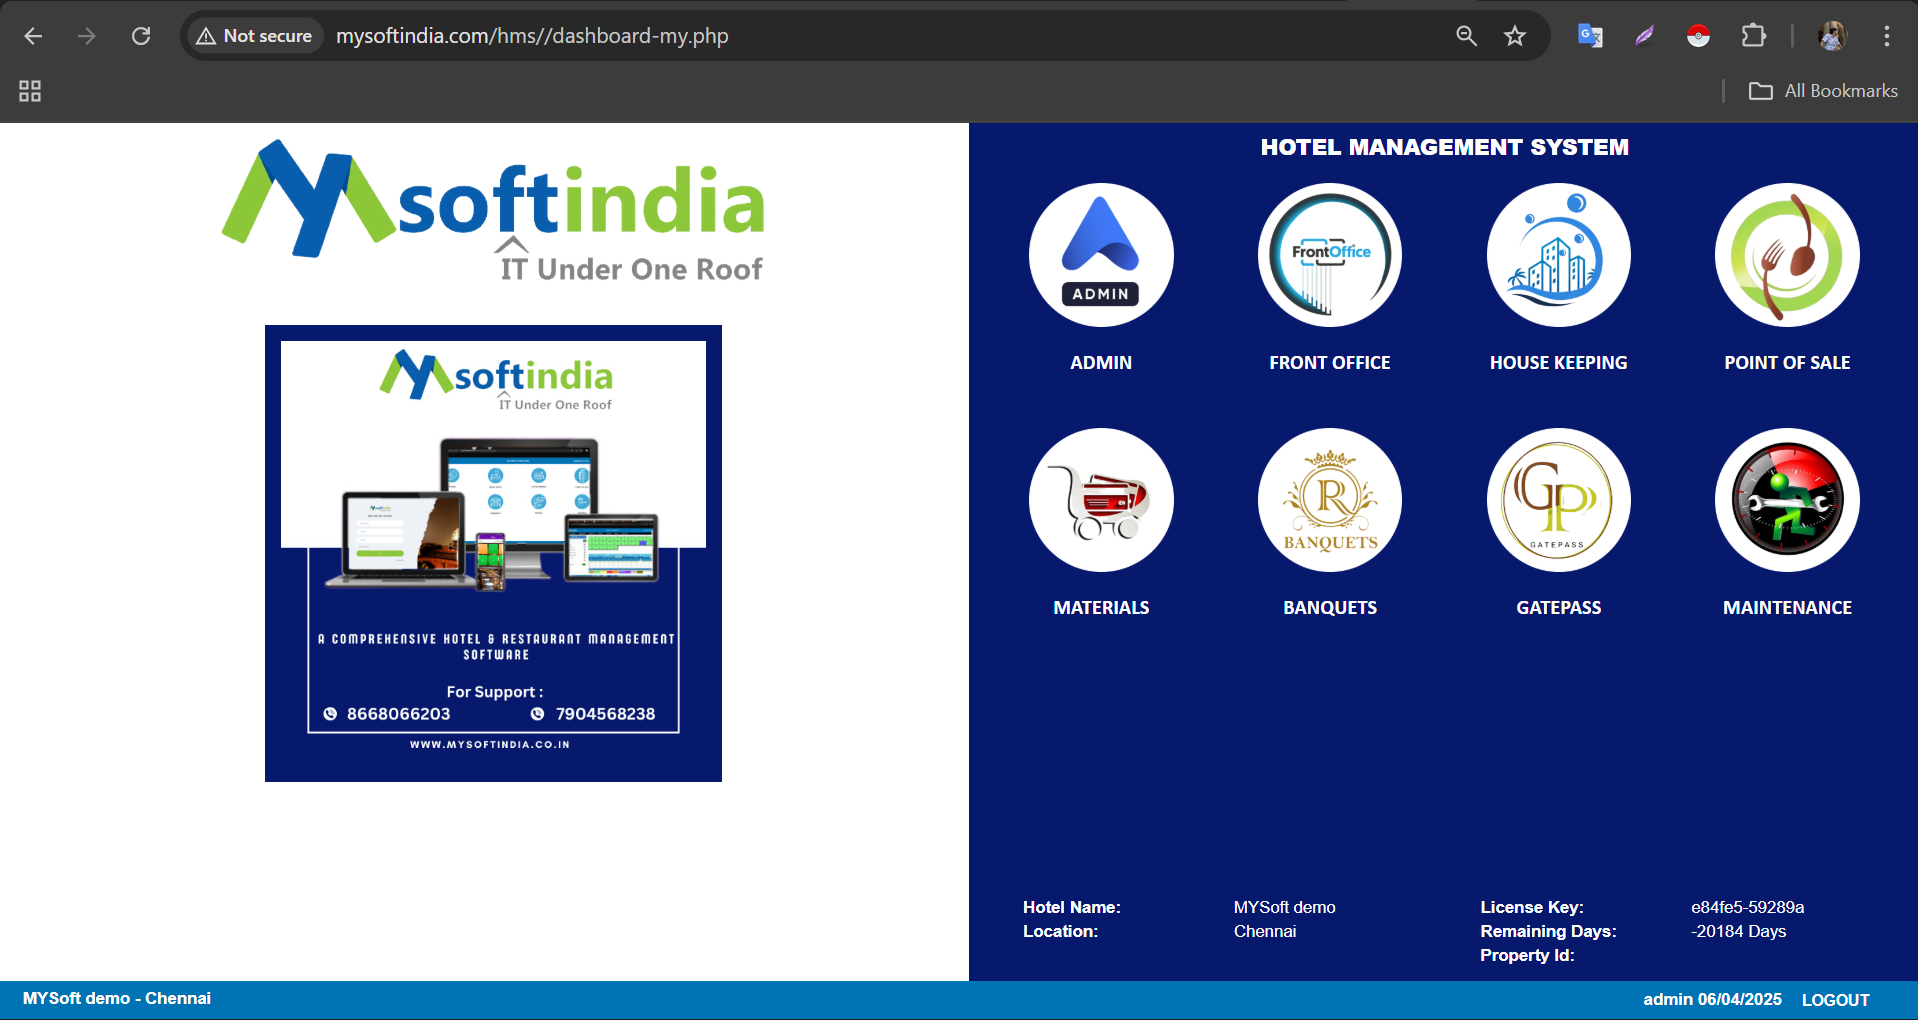Open the Front Office module icon
This screenshot has height=1020, width=1918.
pyautogui.click(x=1329, y=255)
